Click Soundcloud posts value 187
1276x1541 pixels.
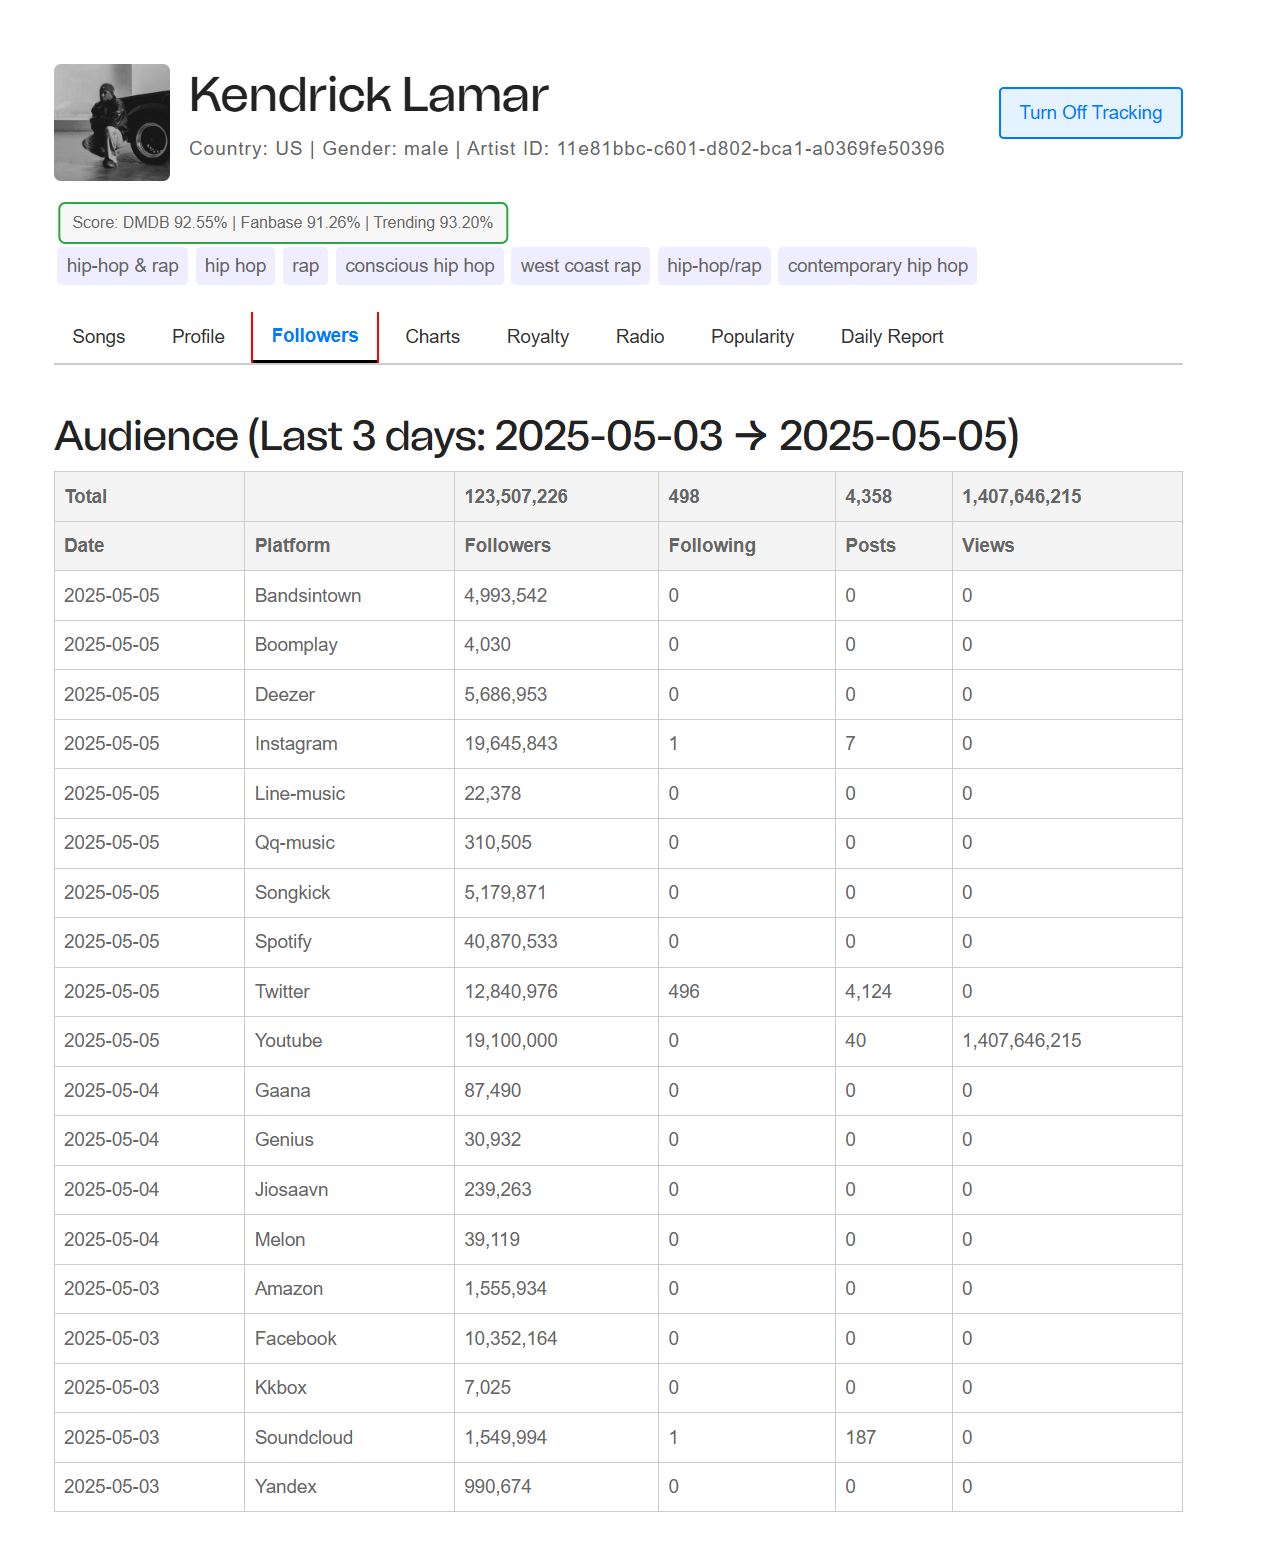[861, 1438]
